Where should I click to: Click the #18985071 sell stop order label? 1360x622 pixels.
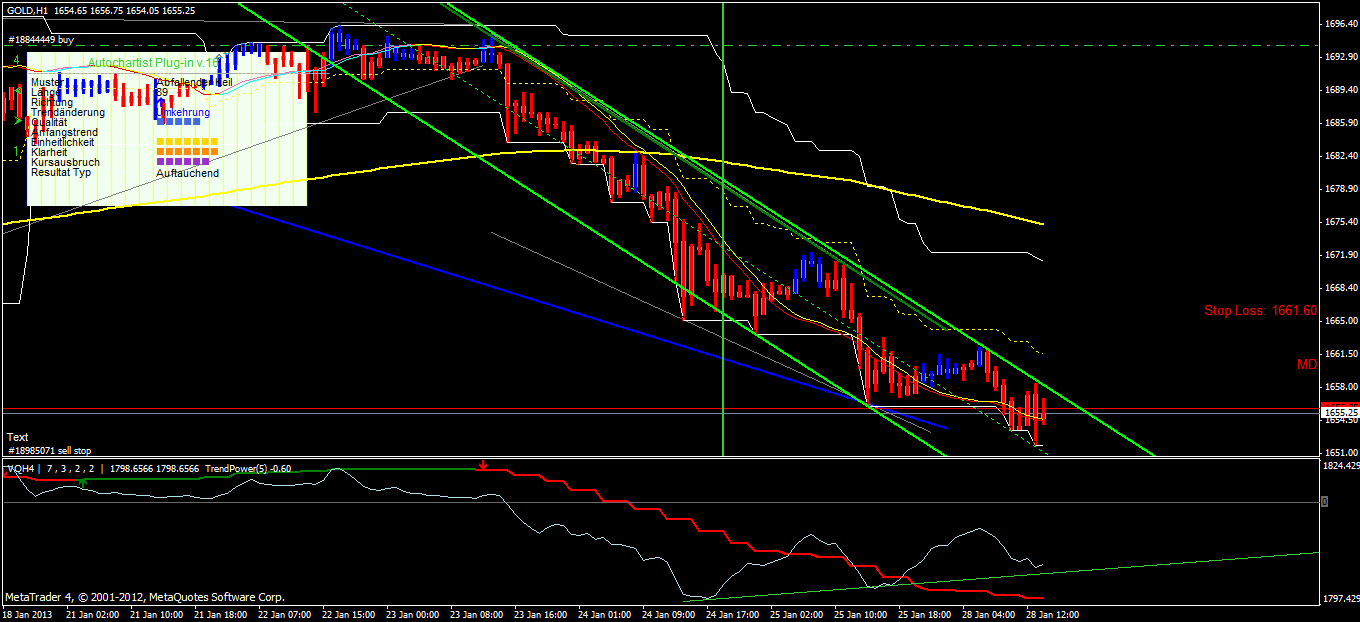pyautogui.click(x=50, y=451)
